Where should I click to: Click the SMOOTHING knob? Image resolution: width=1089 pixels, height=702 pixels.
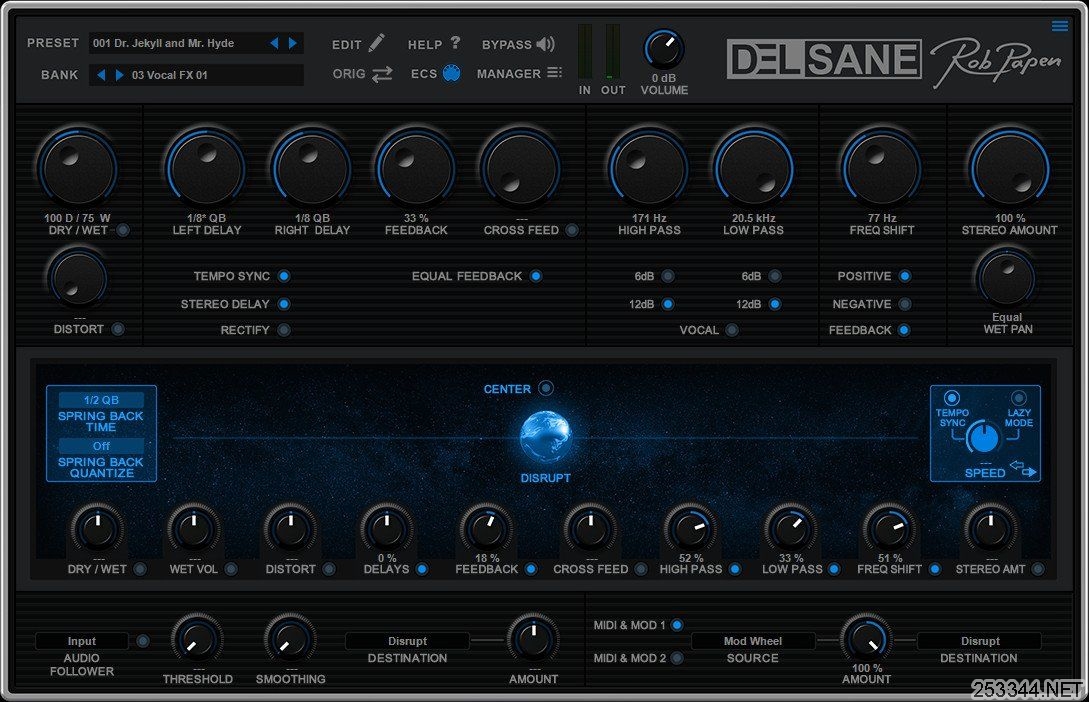tap(290, 640)
